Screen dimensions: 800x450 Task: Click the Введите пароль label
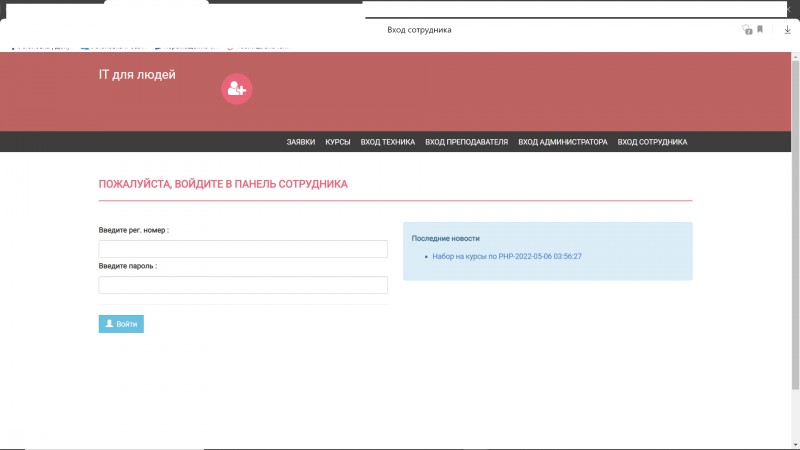click(128, 266)
